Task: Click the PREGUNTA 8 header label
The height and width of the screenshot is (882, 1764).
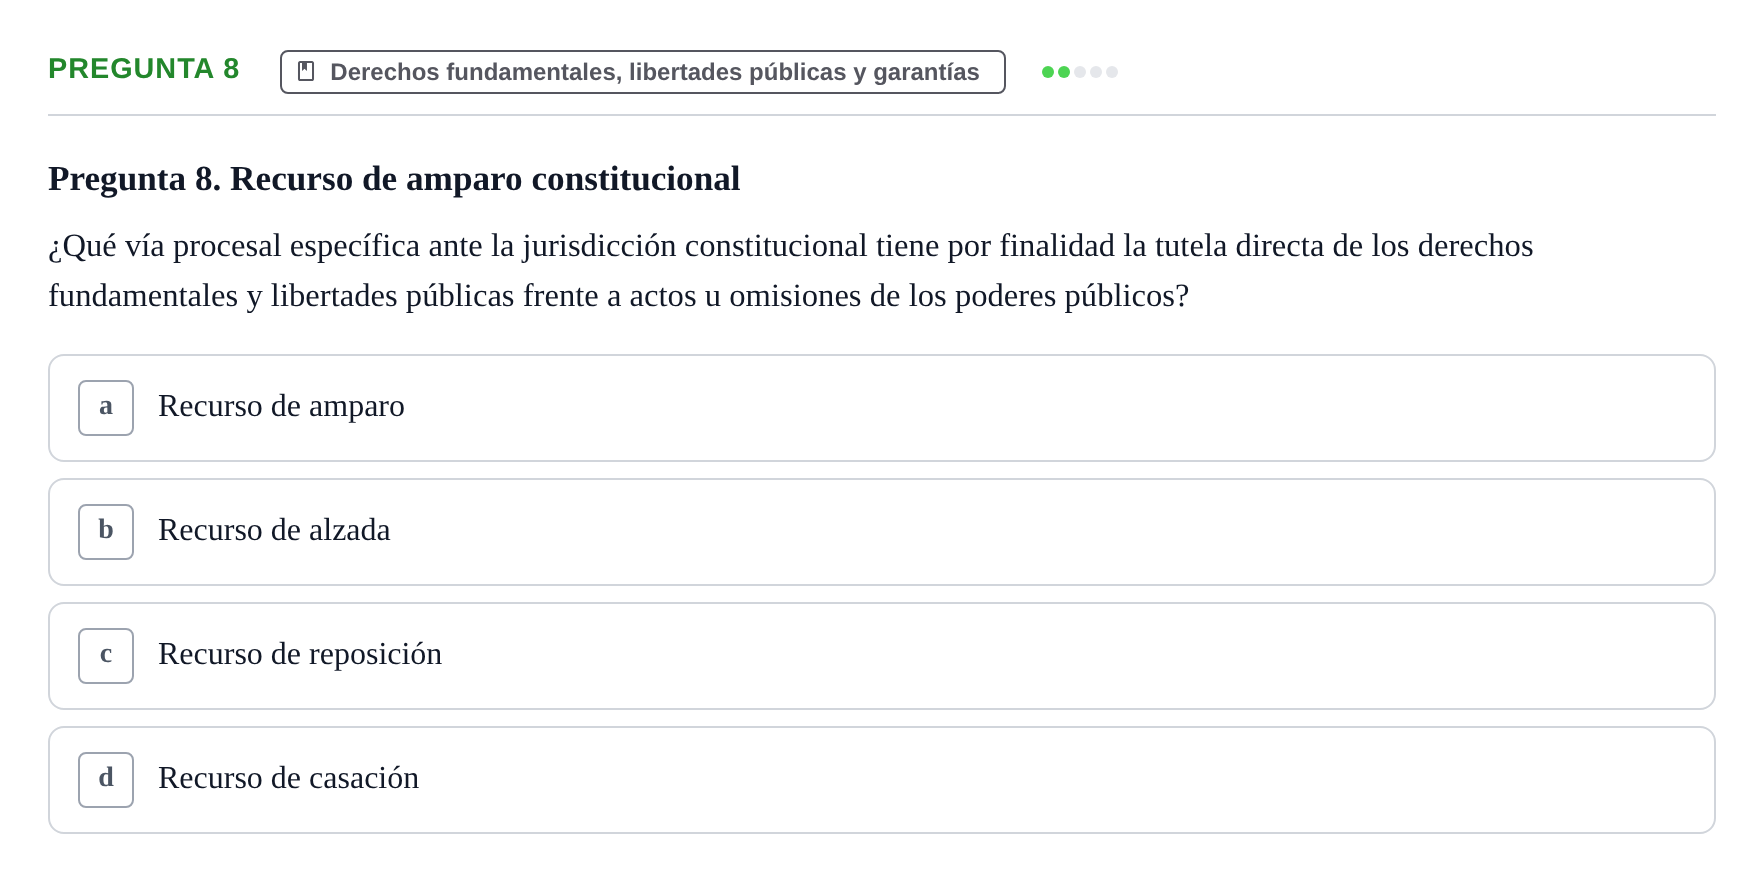Action: click(x=144, y=69)
